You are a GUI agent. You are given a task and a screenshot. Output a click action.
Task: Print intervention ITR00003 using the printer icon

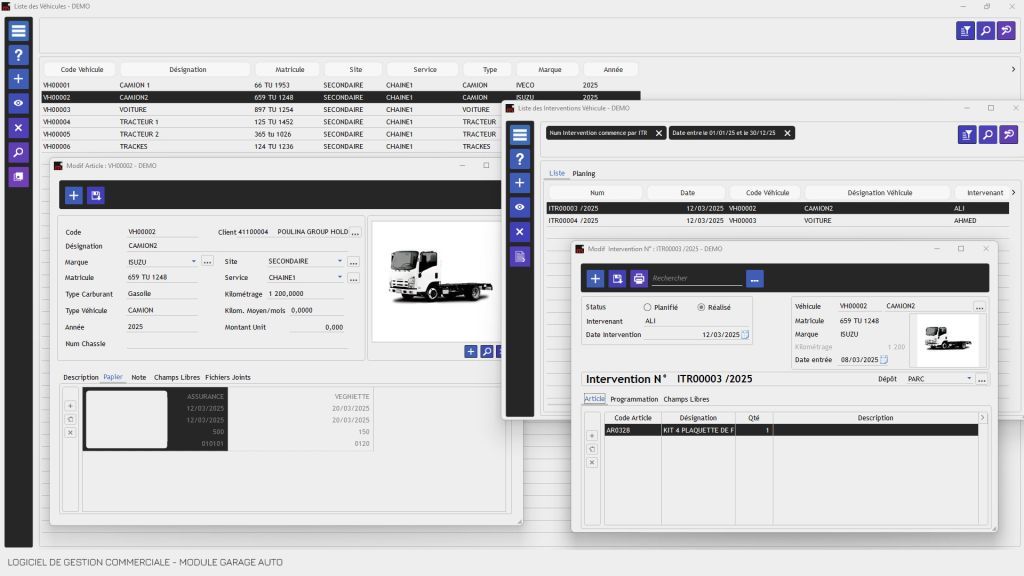[x=638, y=278]
